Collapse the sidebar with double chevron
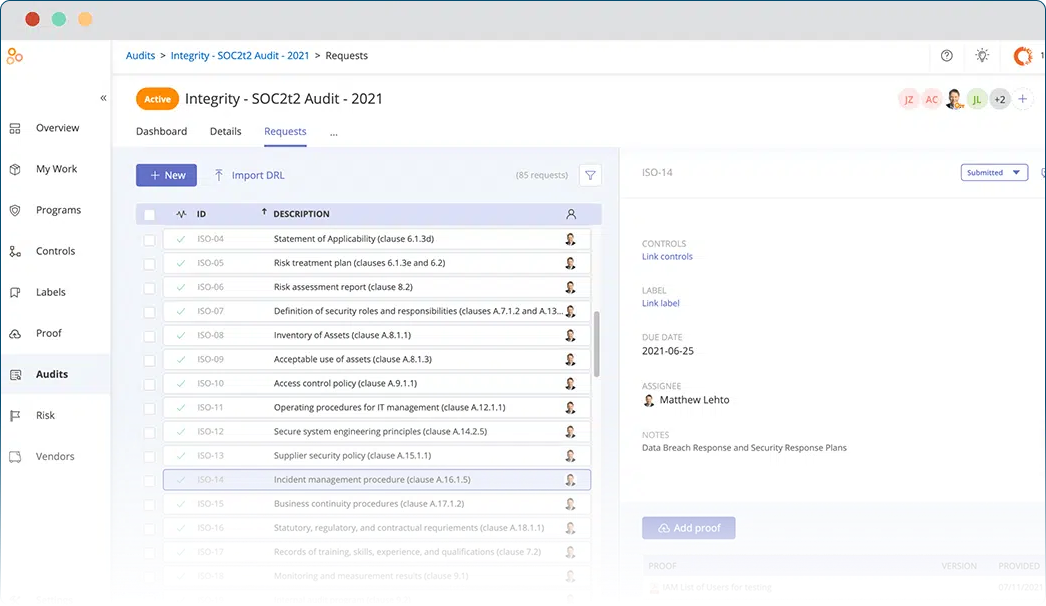Screen dimensions: 1046x606 click(103, 98)
